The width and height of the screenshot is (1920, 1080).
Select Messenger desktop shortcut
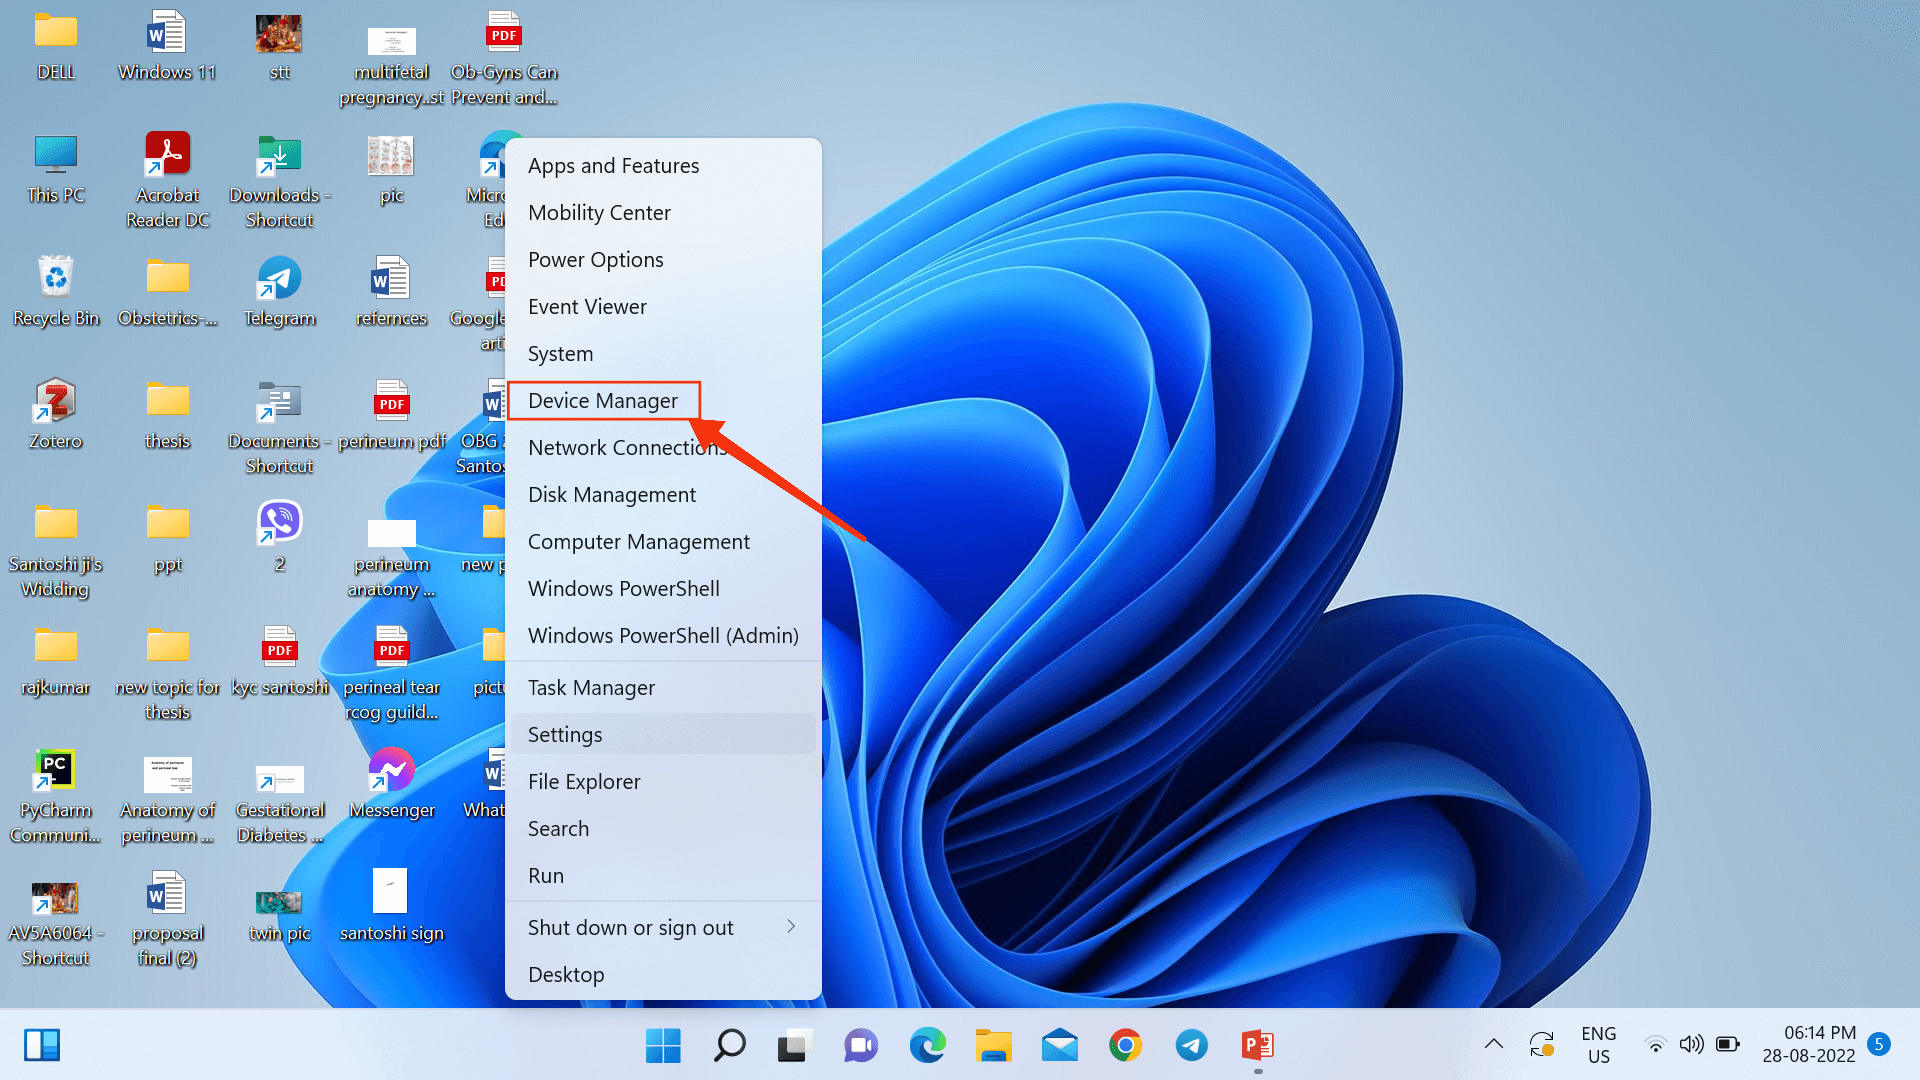point(392,783)
